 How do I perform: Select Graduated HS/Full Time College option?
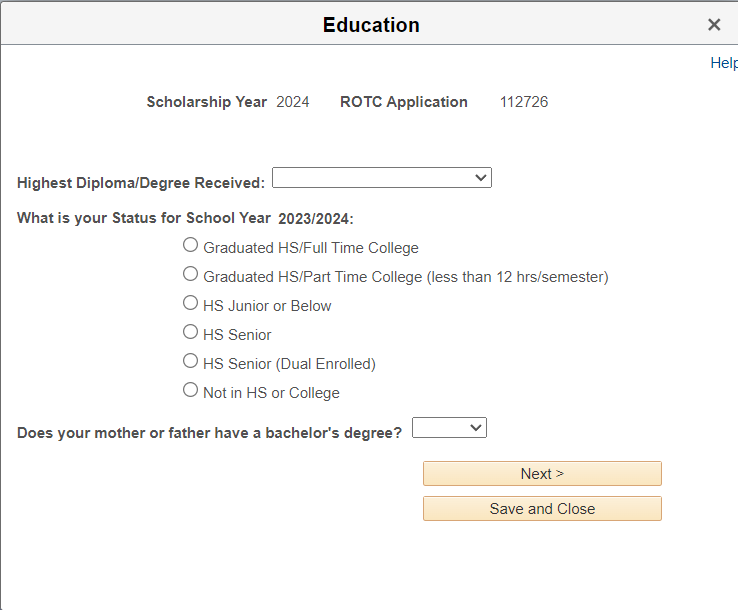pyautogui.click(x=190, y=245)
